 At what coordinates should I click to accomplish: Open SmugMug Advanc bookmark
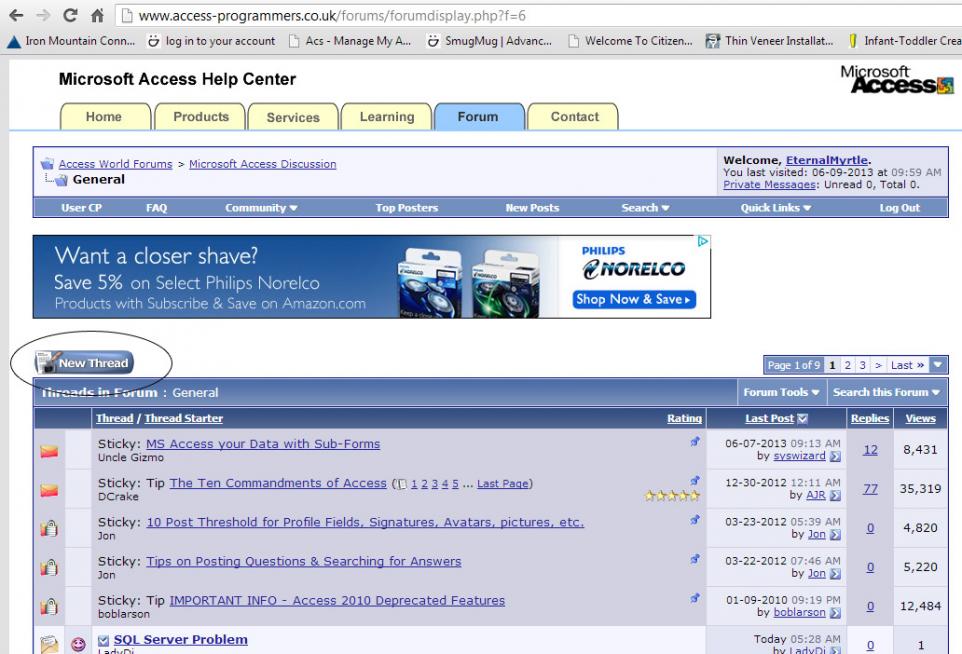click(x=489, y=41)
